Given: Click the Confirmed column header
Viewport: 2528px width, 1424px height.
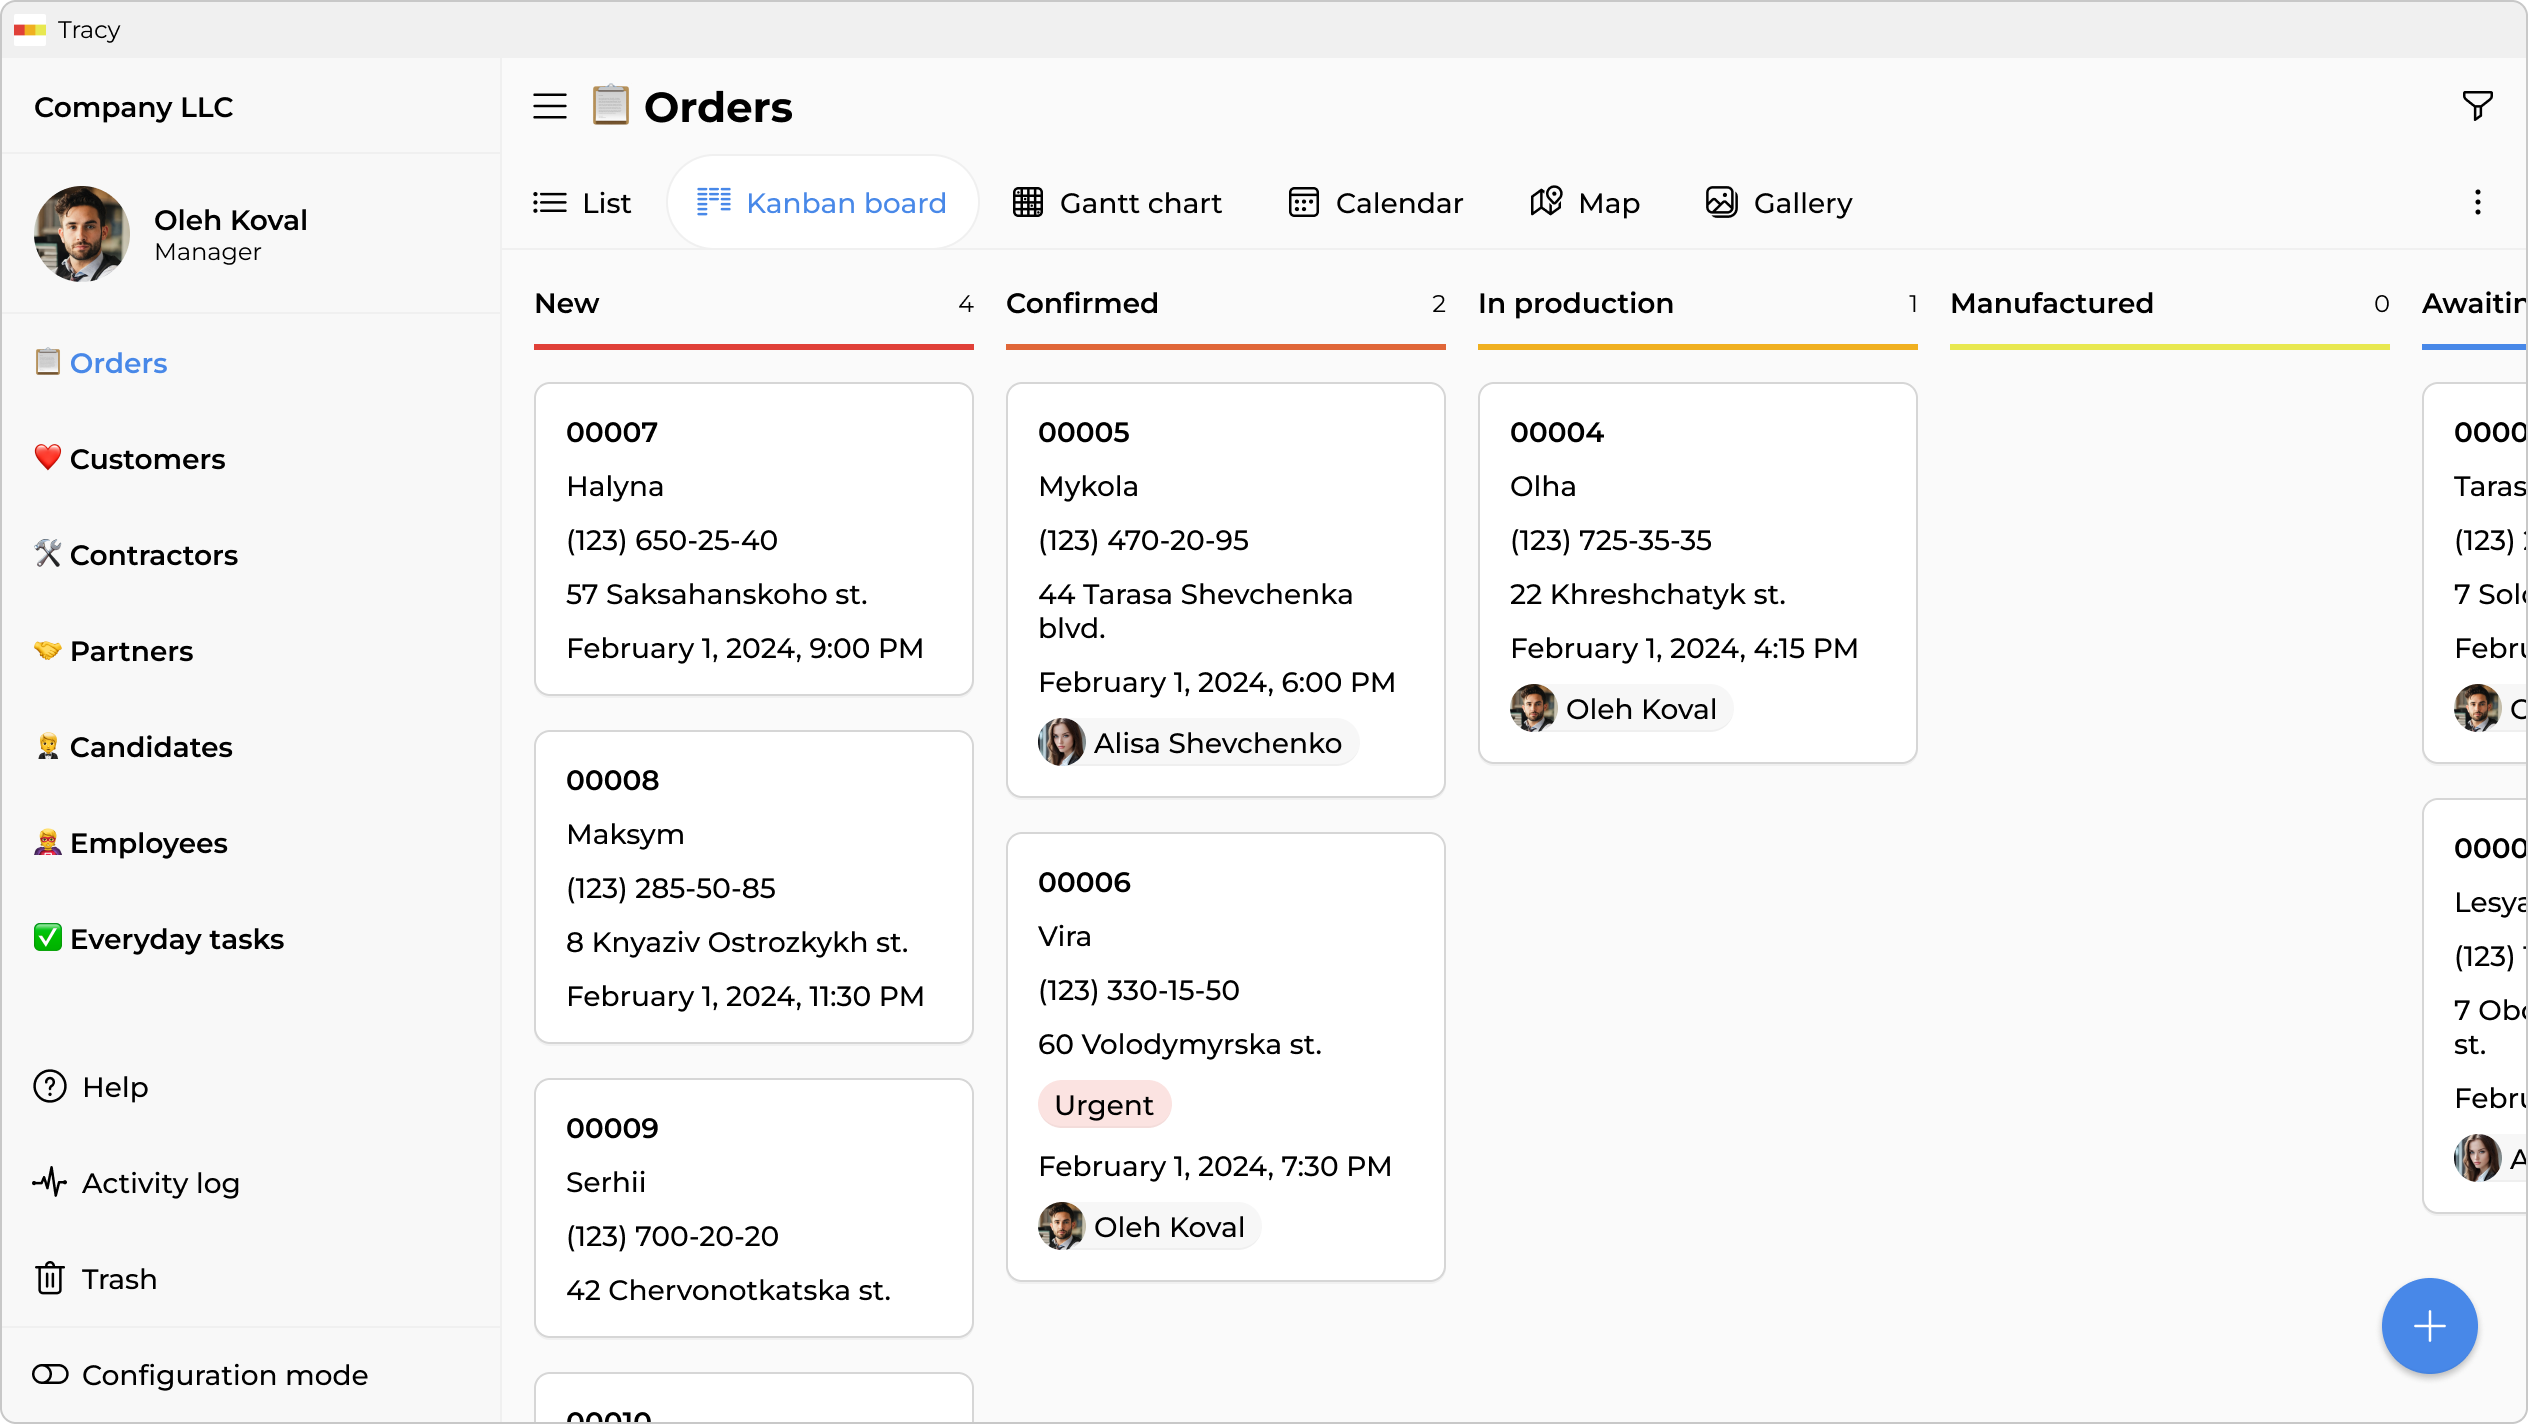Looking at the screenshot, I should (1082, 303).
